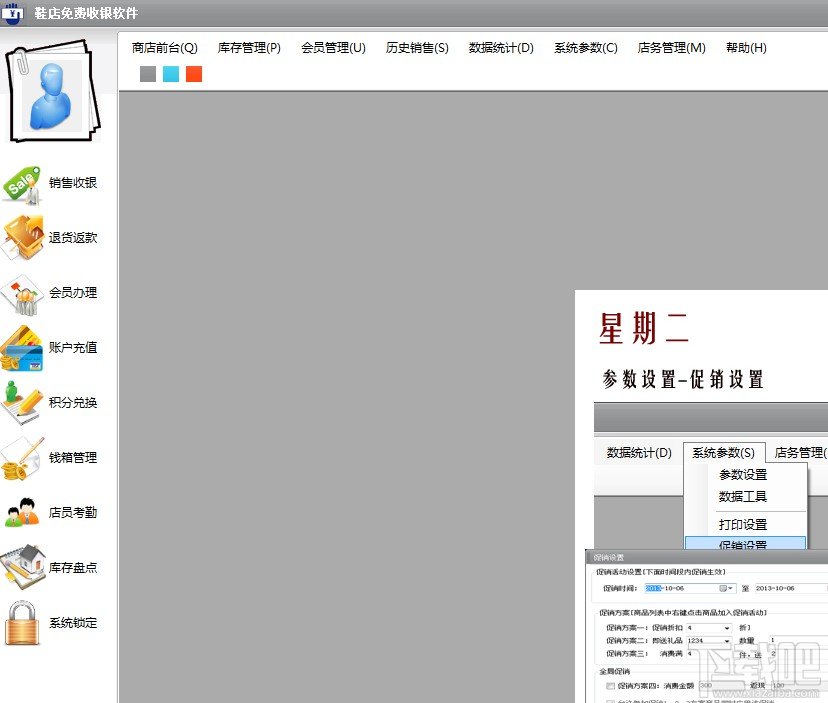Open the 店务管理(M) menu in main menu bar
Viewport: 828px width, 703px height.
[672, 48]
